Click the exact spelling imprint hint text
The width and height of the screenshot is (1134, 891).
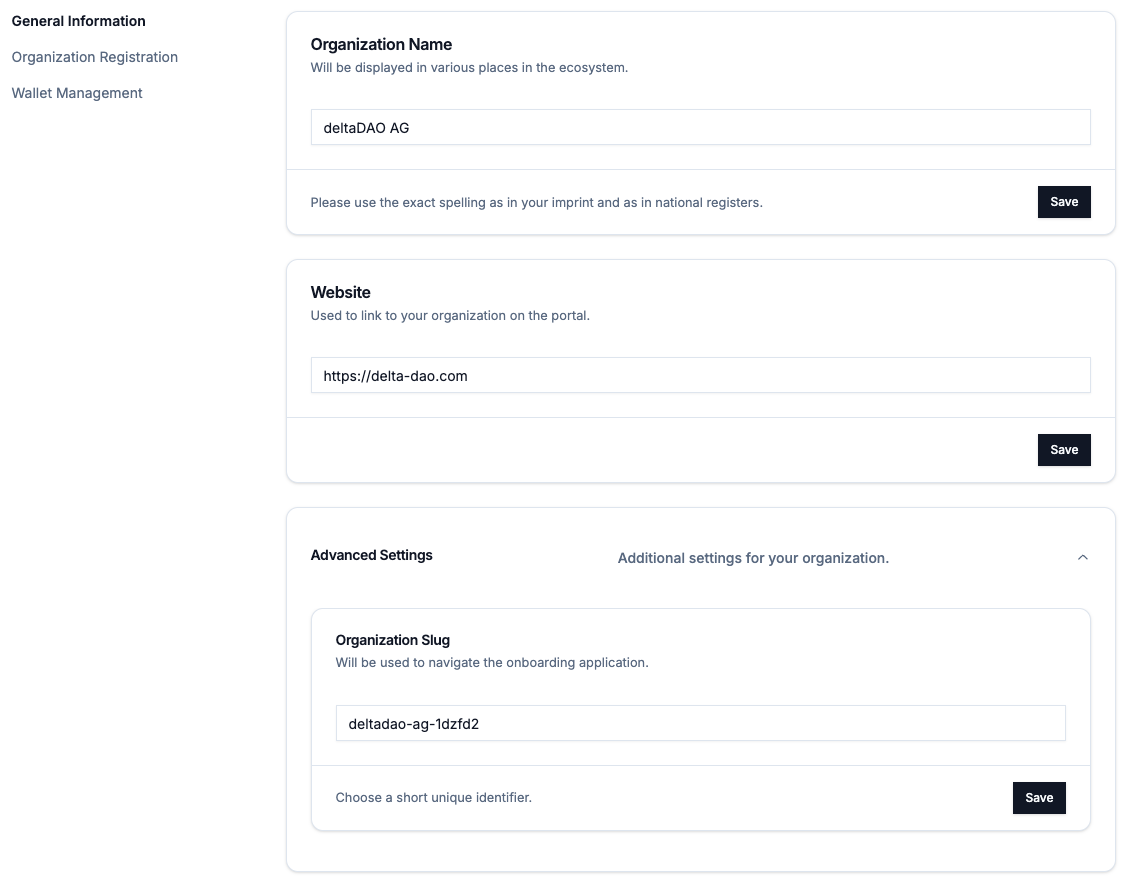coord(536,202)
